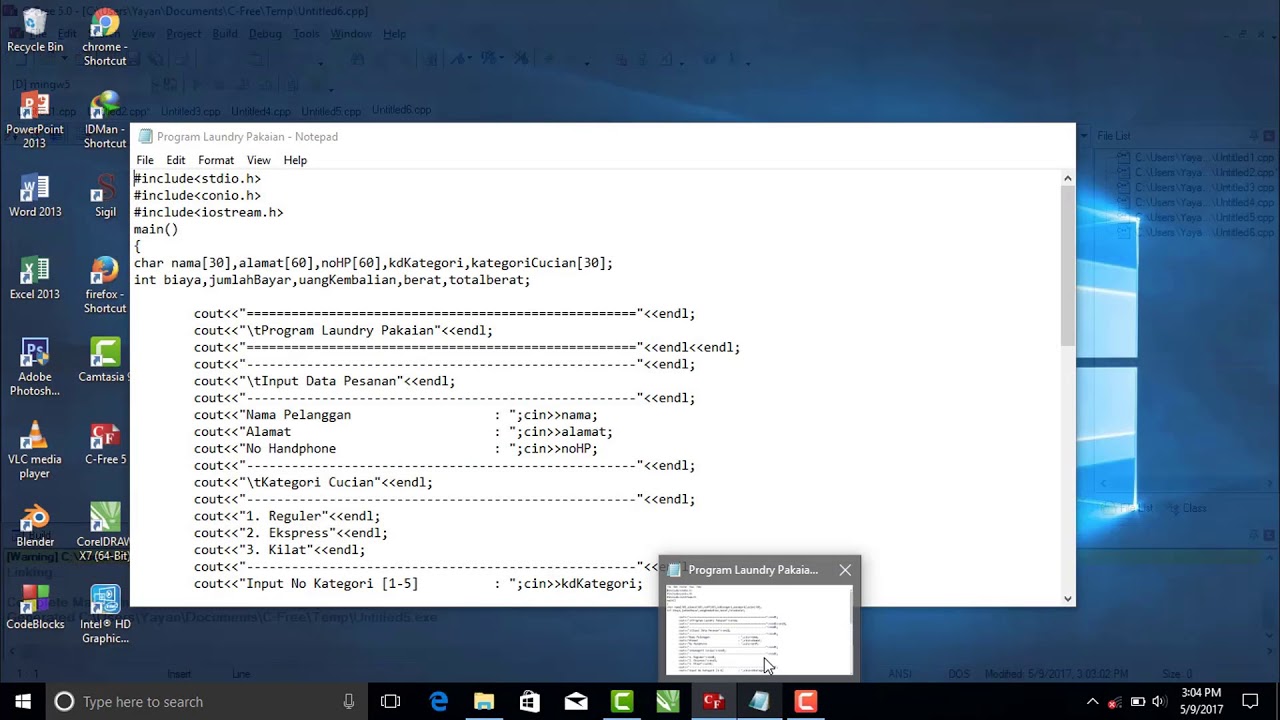Select the Camtasia 9 desktop icon
1280x720 pixels.
point(104,360)
